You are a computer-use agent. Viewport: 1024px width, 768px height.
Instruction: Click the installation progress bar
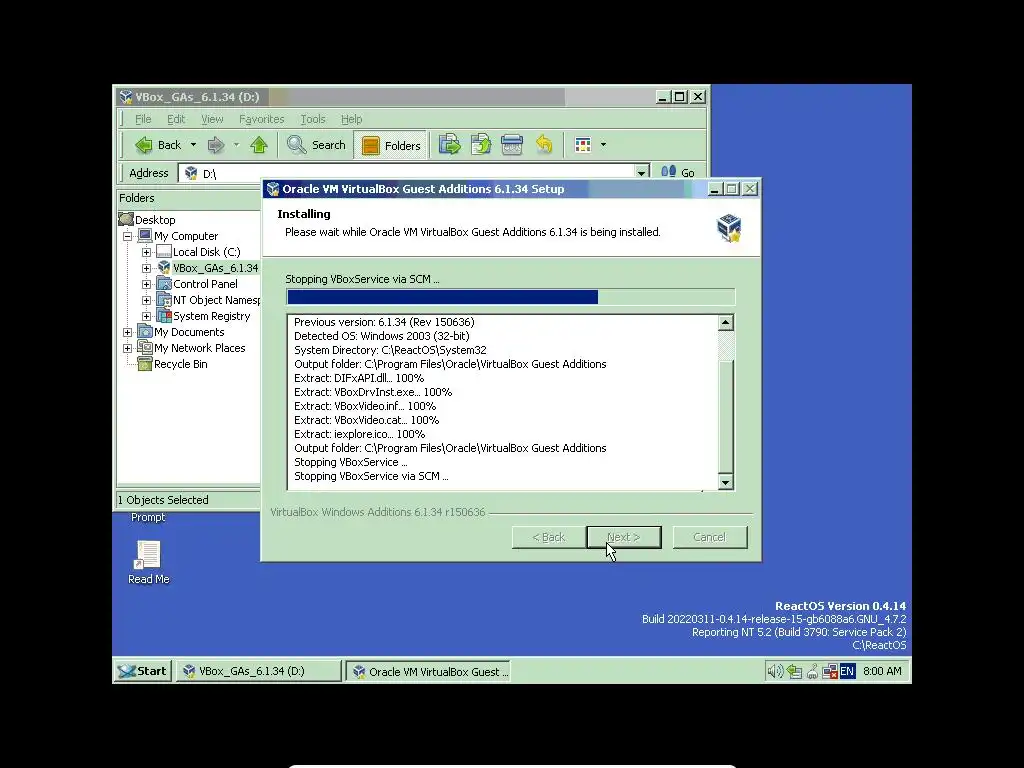511,297
